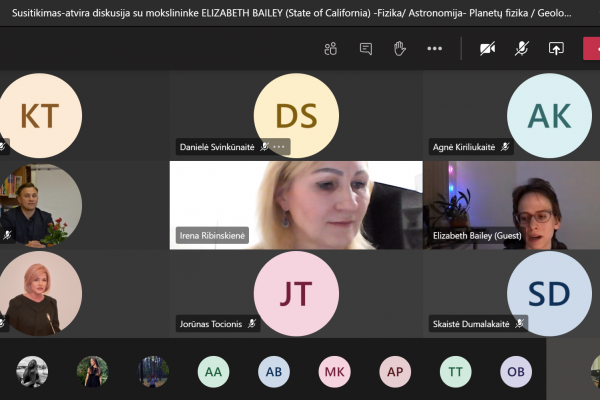Select Irena Ribinskienė video tile
Viewport: 600px width, 400px height.
[x=296, y=205]
